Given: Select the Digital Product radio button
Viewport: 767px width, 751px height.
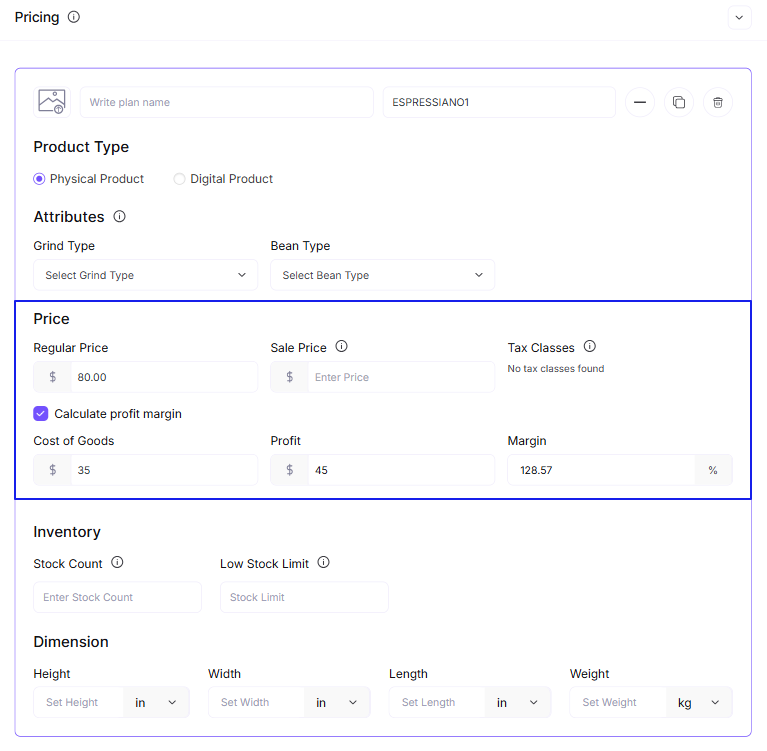Looking at the screenshot, I should (180, 179).
